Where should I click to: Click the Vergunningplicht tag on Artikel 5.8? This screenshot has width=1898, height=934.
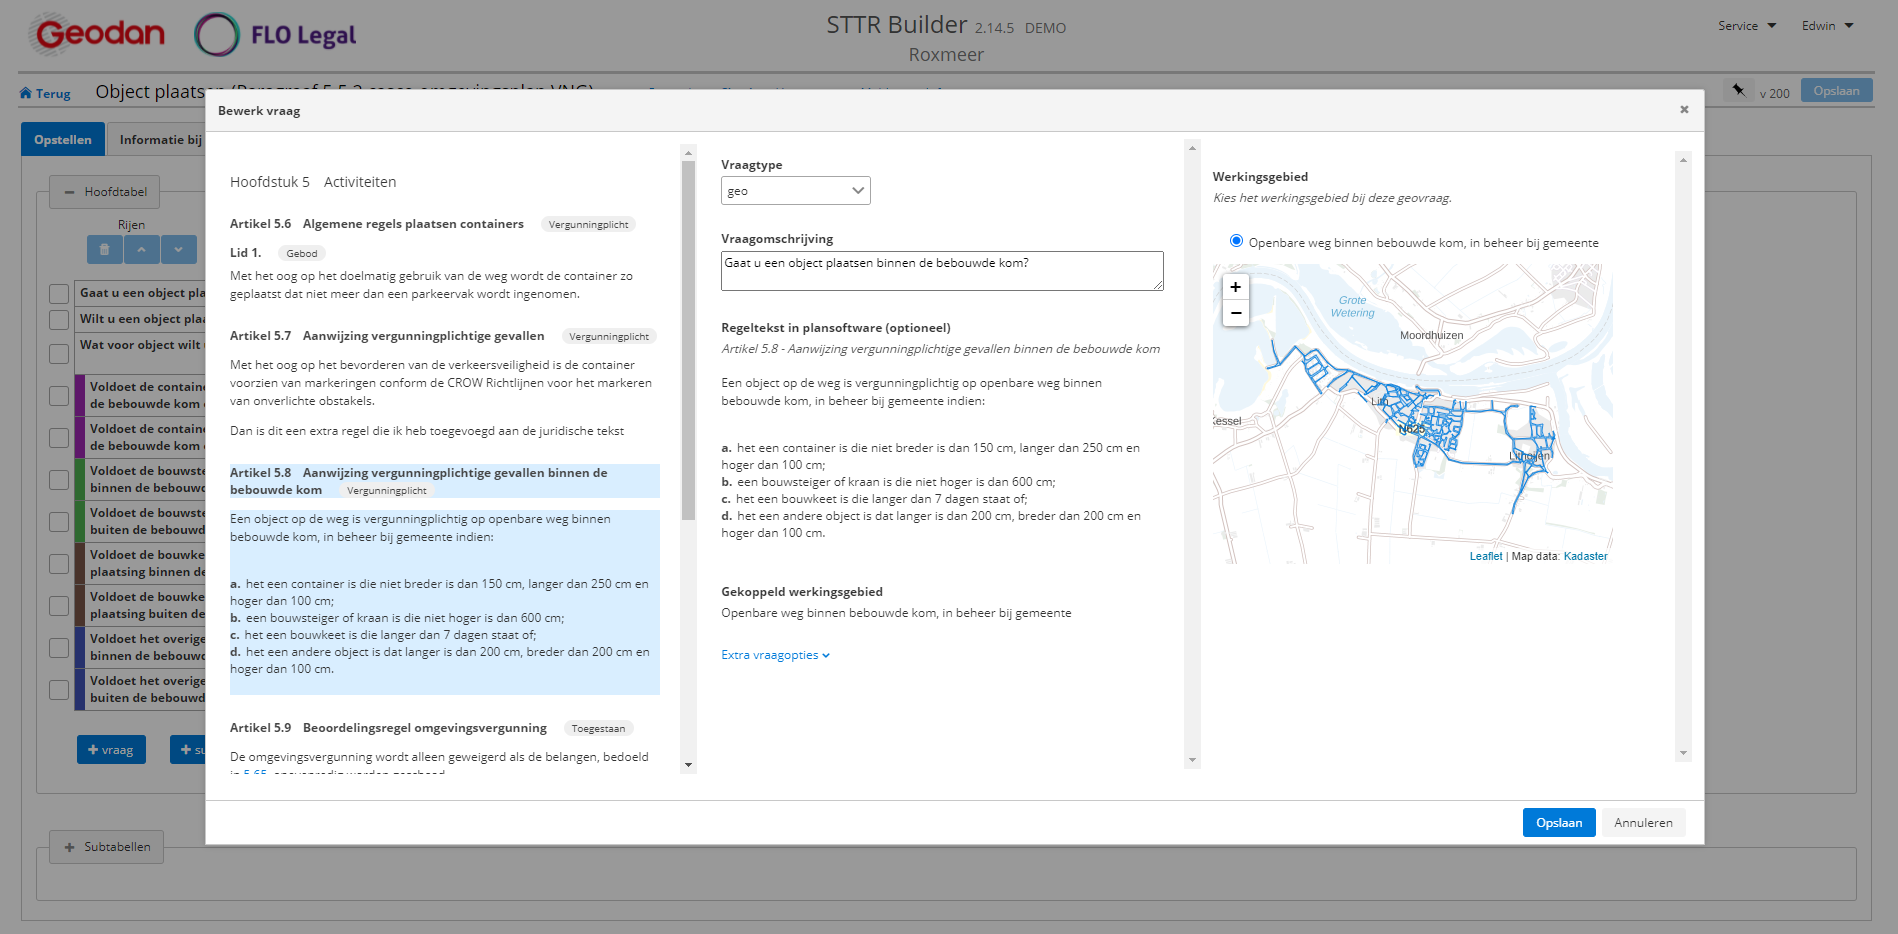tap(387, 491)
